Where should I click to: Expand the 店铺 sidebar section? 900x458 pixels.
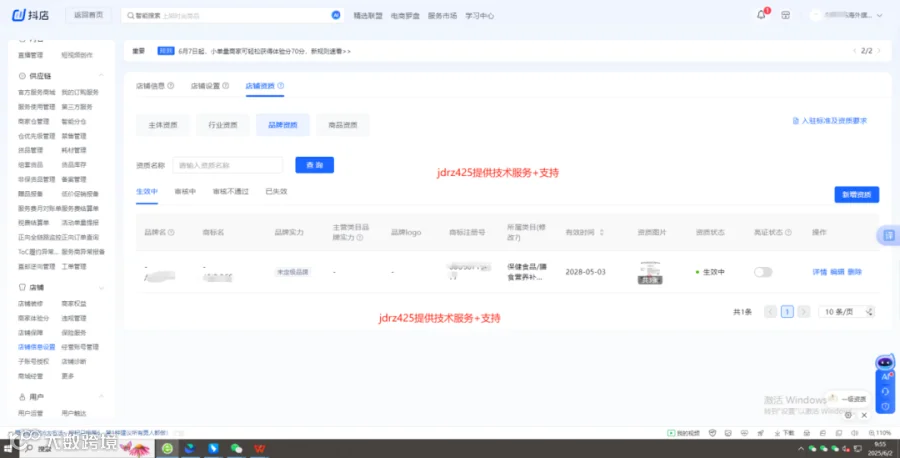click(x=101, y=287)
